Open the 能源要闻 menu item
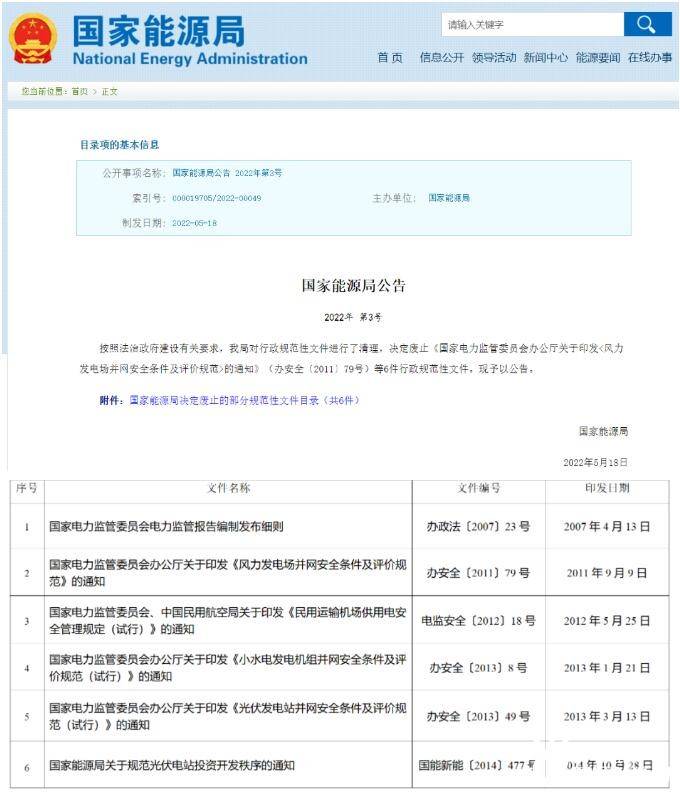This screenshot has width=680, height=793. [x=598, y=58]
